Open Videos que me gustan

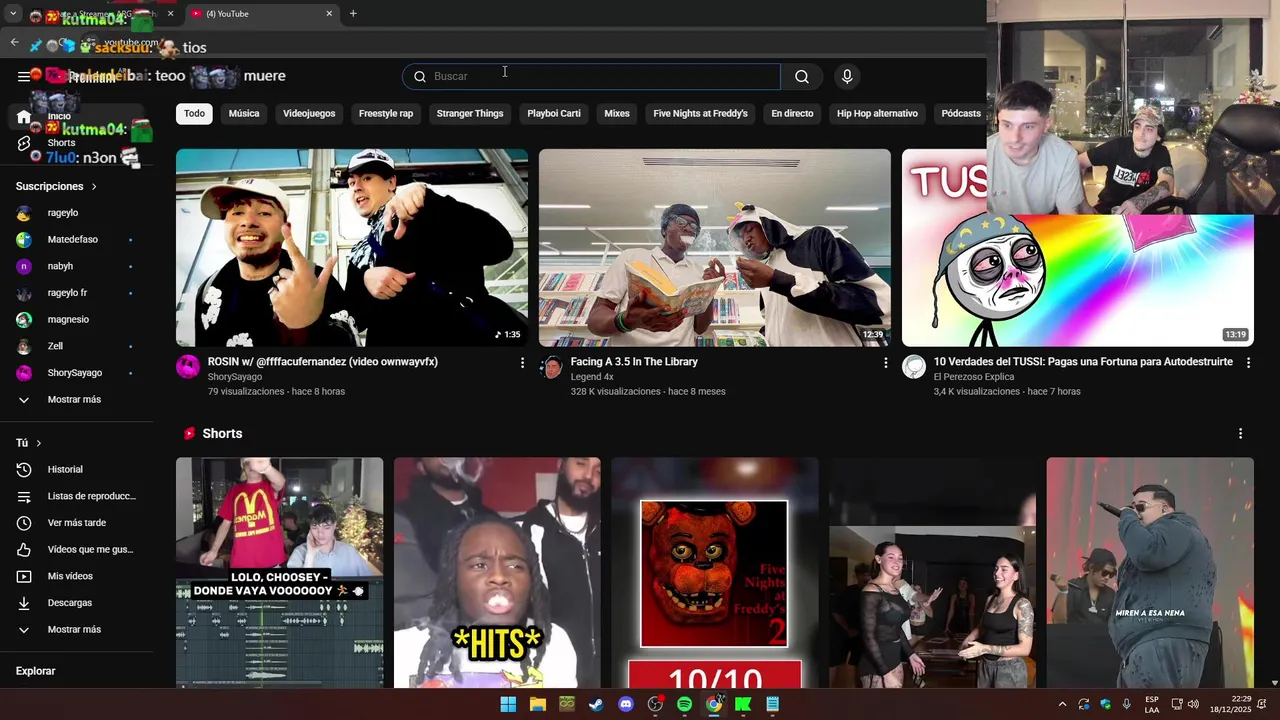76,550
